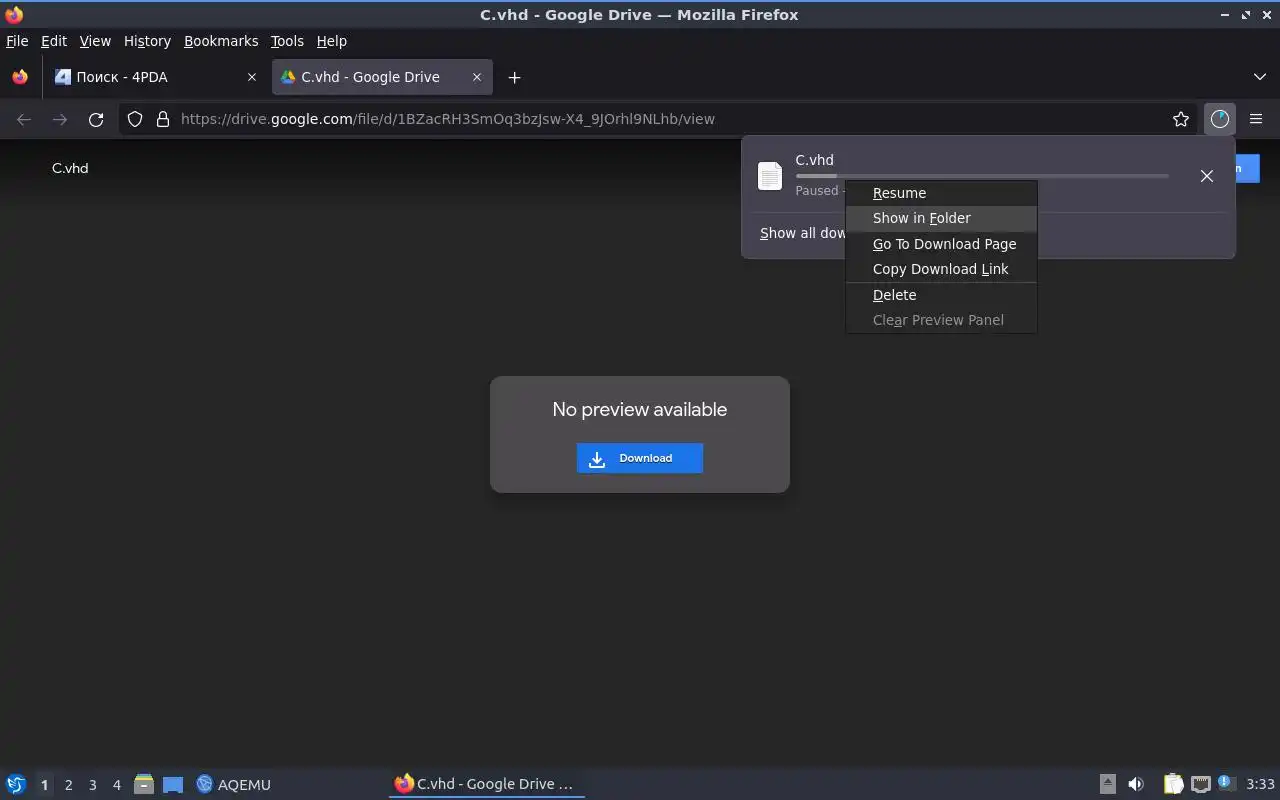1280x800 pixels.
Task: Focus the C.vhd Firefox taskbar entry
Action: (486, 784)
